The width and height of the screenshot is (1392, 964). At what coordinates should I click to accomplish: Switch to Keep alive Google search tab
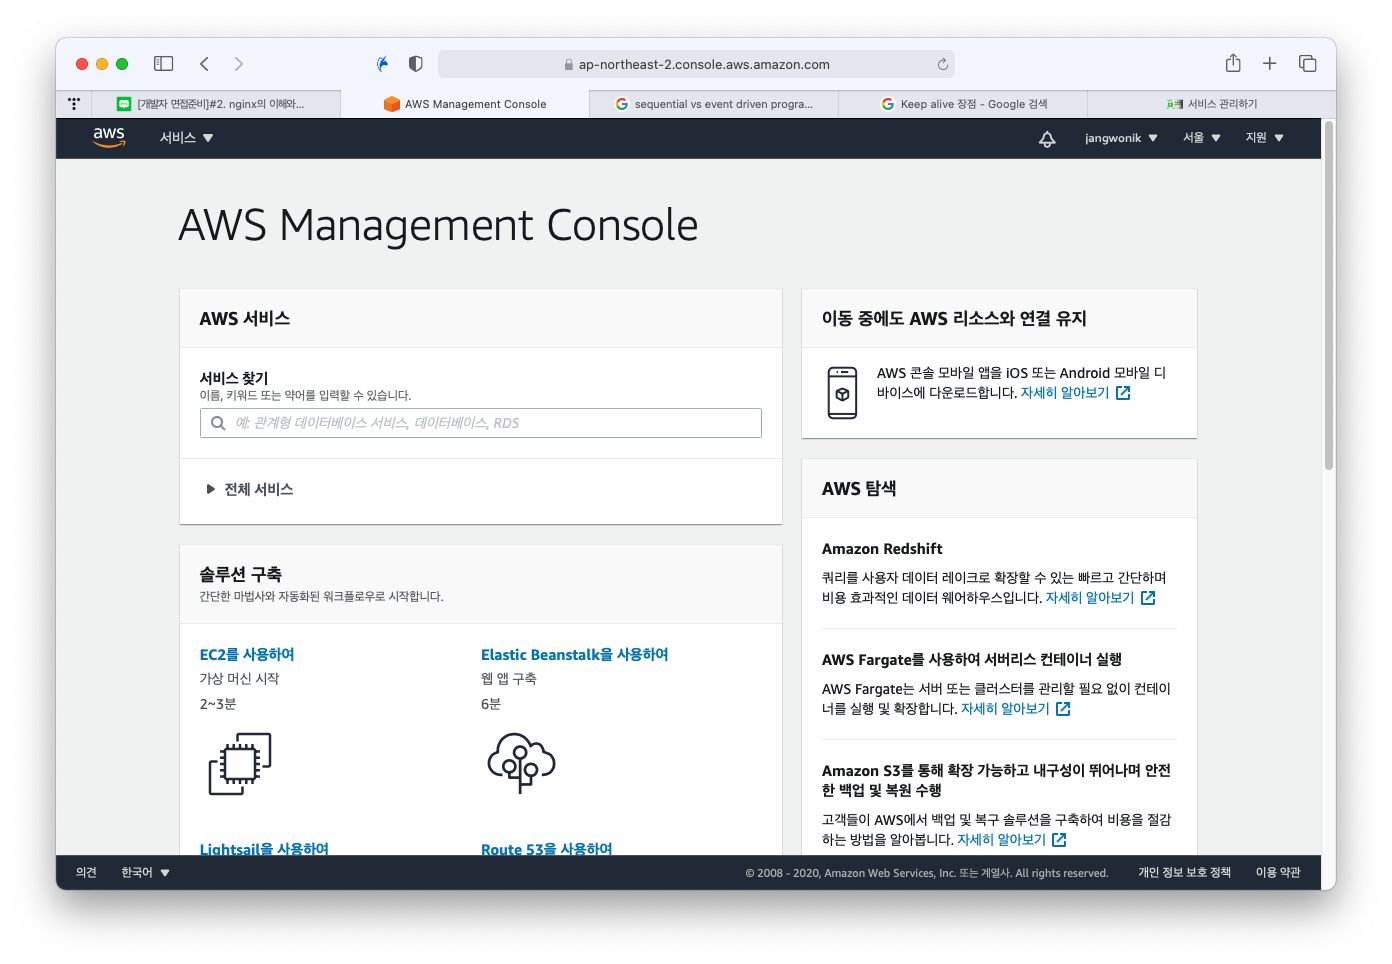[x=963, y=104]
